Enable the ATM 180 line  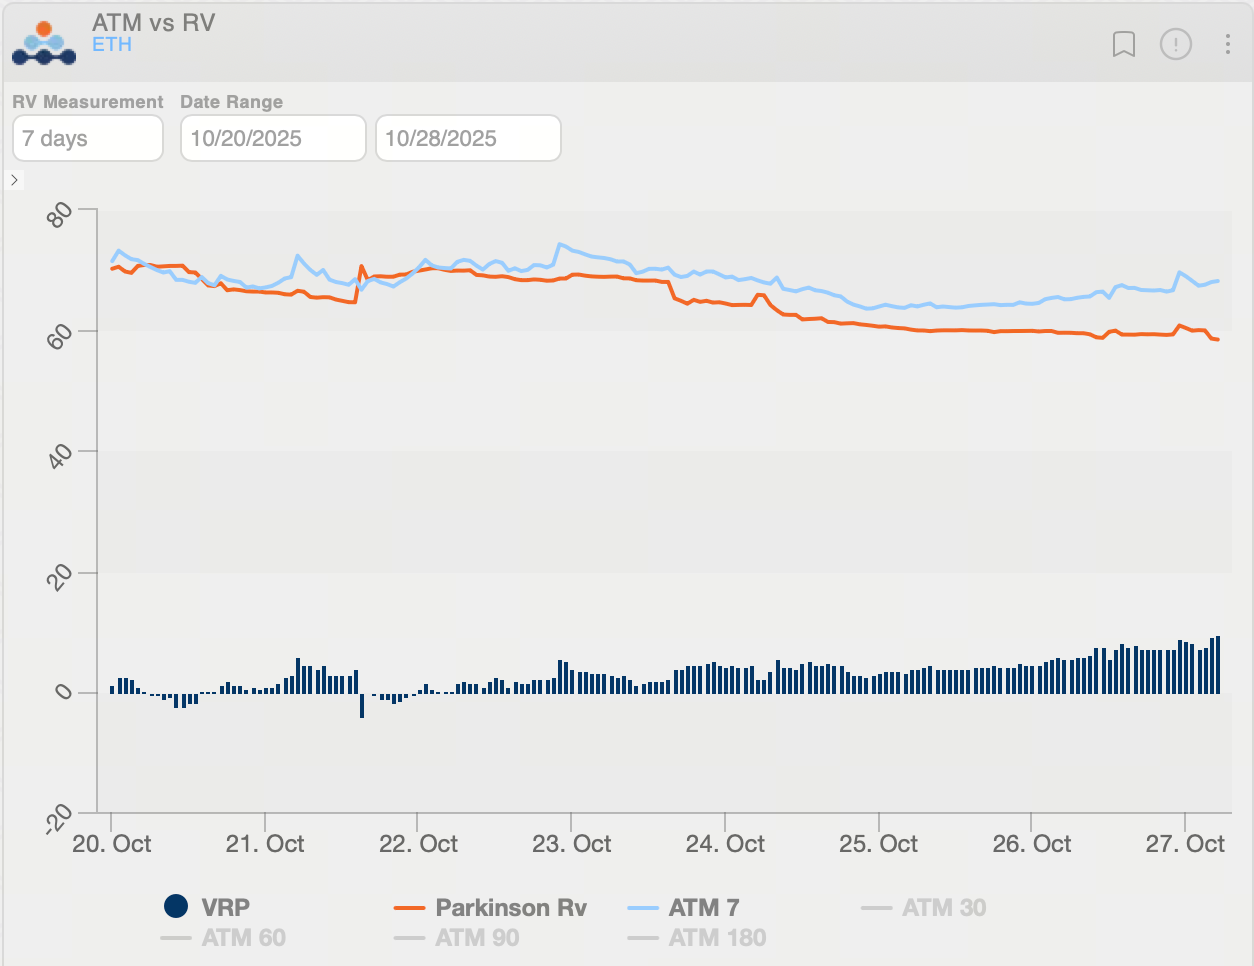click(717, 938)
